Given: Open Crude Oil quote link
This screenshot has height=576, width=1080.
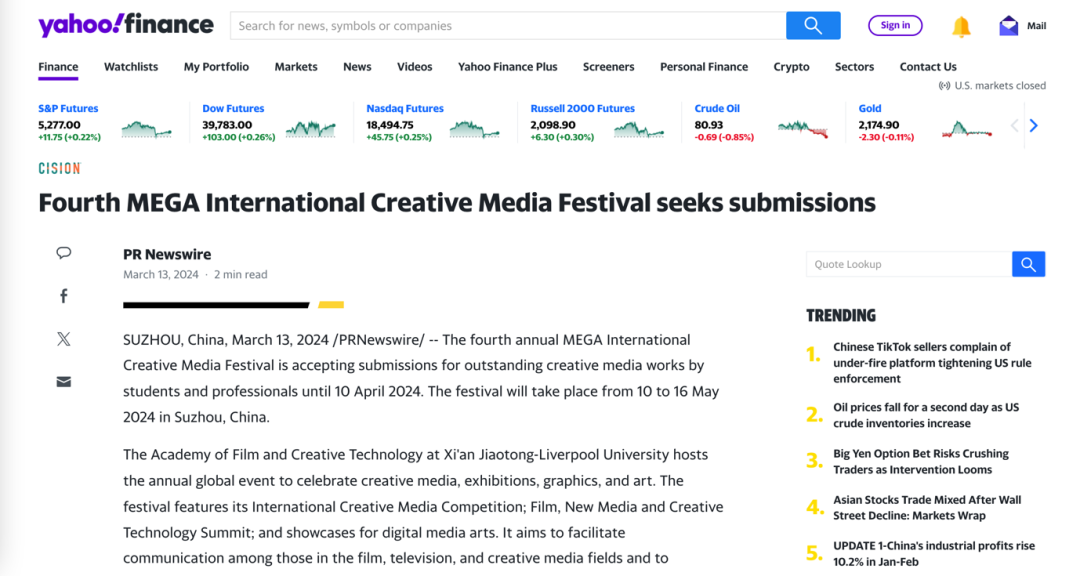Looking at the screenshot, I should (716, 108).
